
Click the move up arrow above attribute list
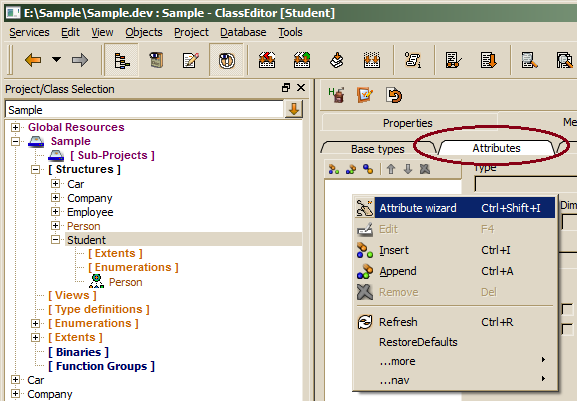tap(391, 169)
